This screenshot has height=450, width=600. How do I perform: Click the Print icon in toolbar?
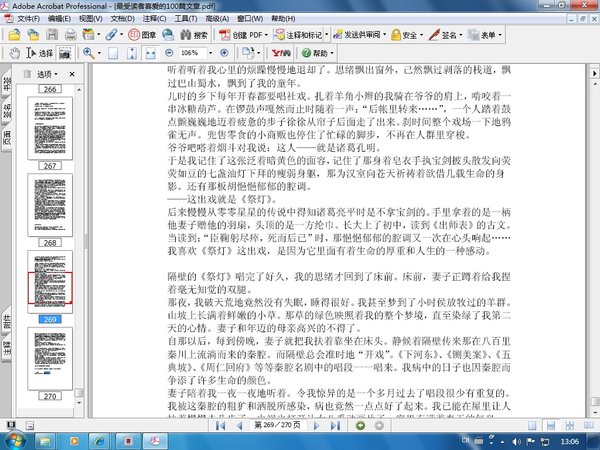[x=71, y=35]
